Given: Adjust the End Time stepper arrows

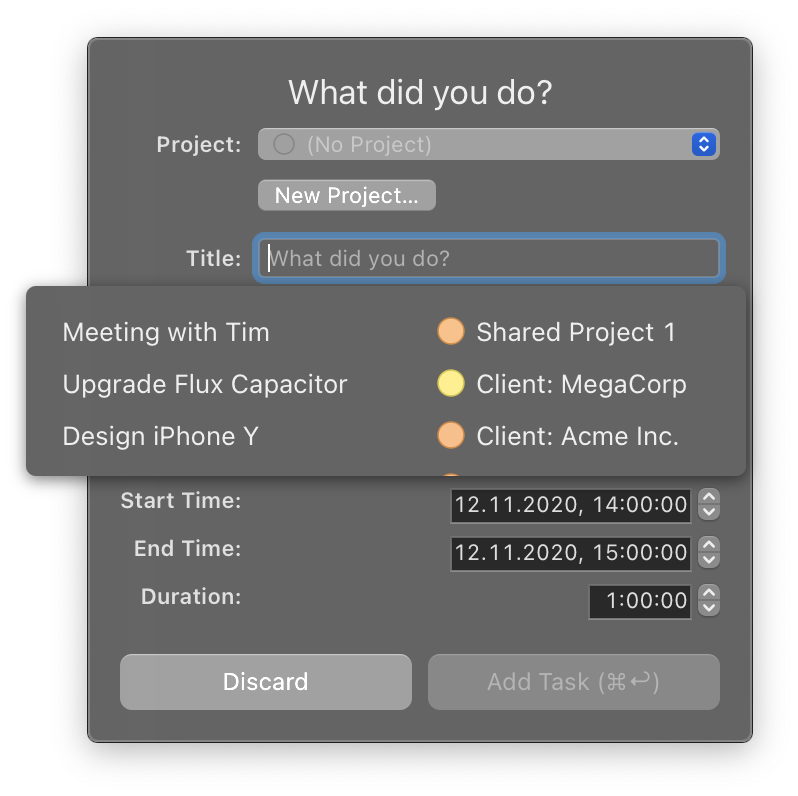Looking at the screenshot, I should coord(709,553).
